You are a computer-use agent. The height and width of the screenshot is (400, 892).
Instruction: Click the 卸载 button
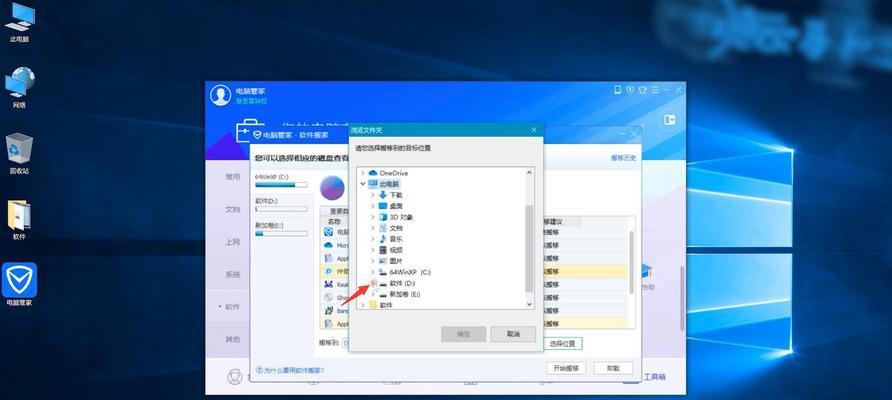[x=613, y=368]
